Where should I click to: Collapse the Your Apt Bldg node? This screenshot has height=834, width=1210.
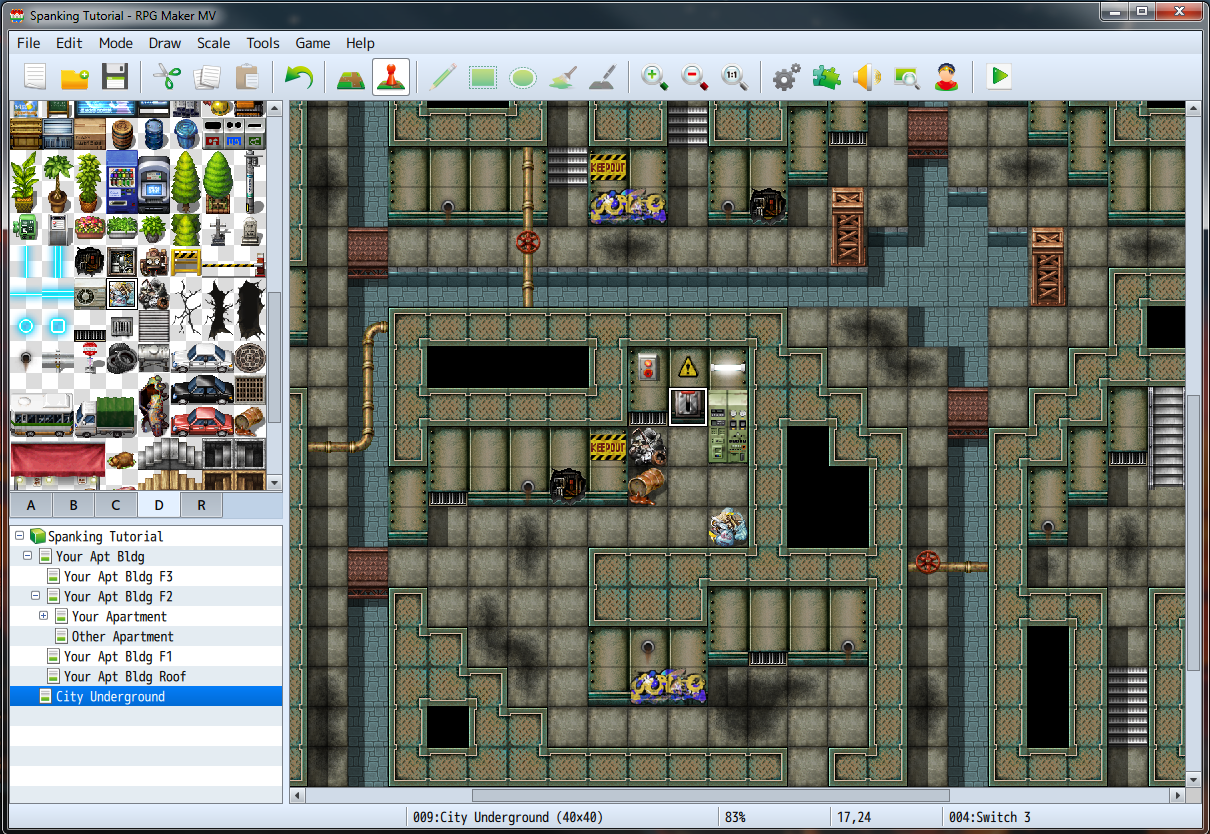[x=28, y=556]
